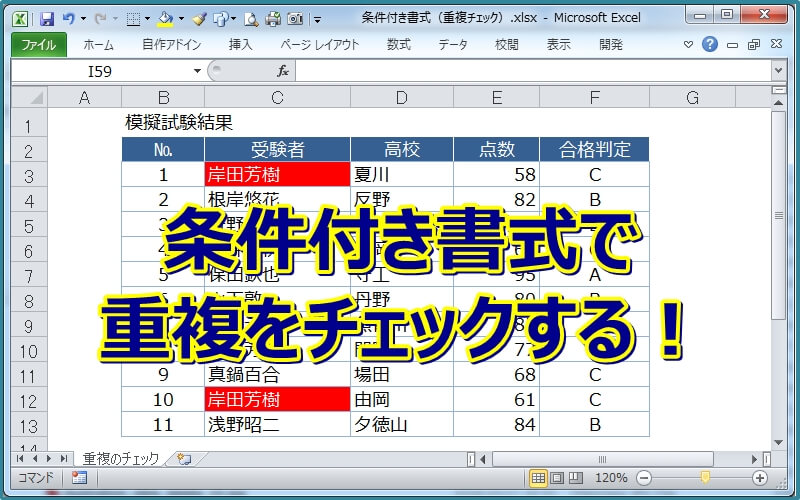Click the Select All corner triangle
The image size is (800, 500).
30,97
